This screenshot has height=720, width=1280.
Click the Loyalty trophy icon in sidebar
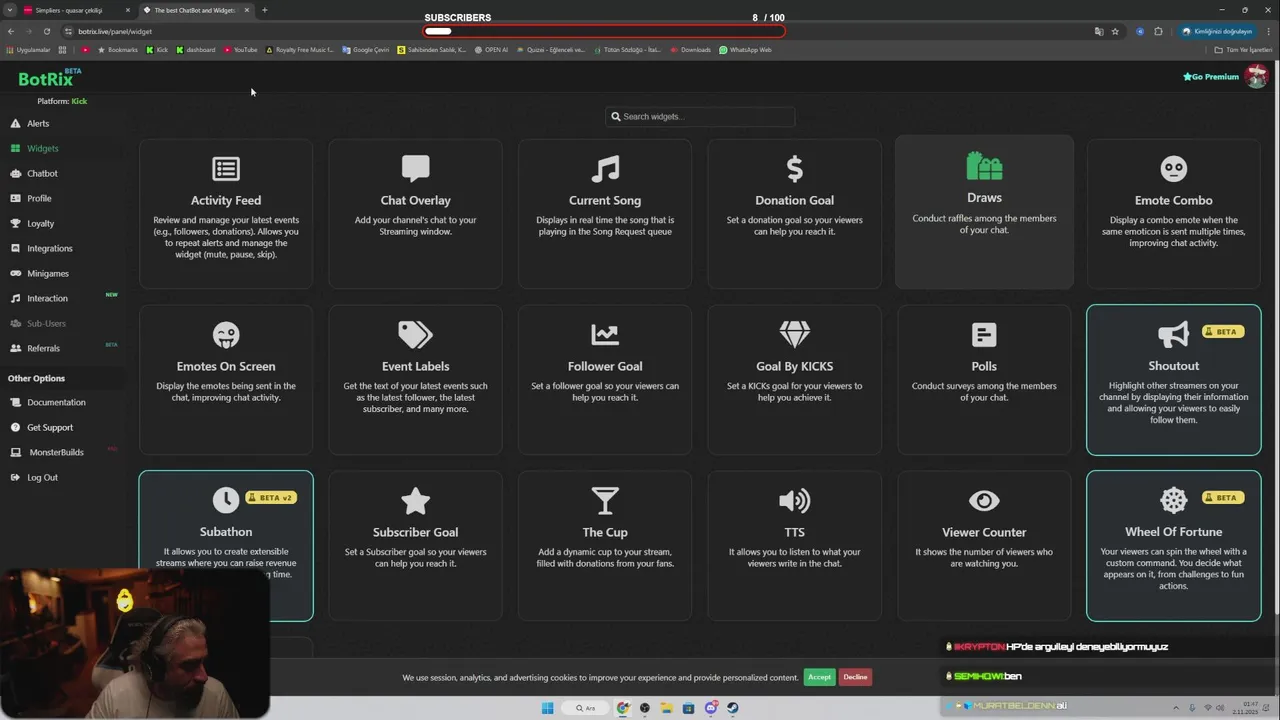(15, 224)
